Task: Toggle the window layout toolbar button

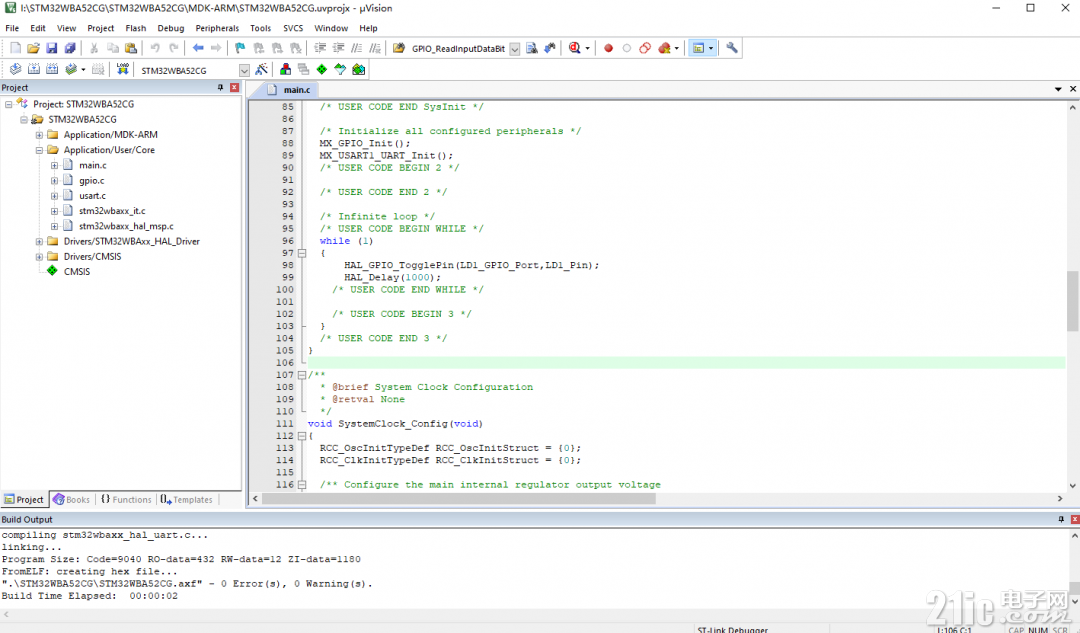Action: click(x=698, y=48)
